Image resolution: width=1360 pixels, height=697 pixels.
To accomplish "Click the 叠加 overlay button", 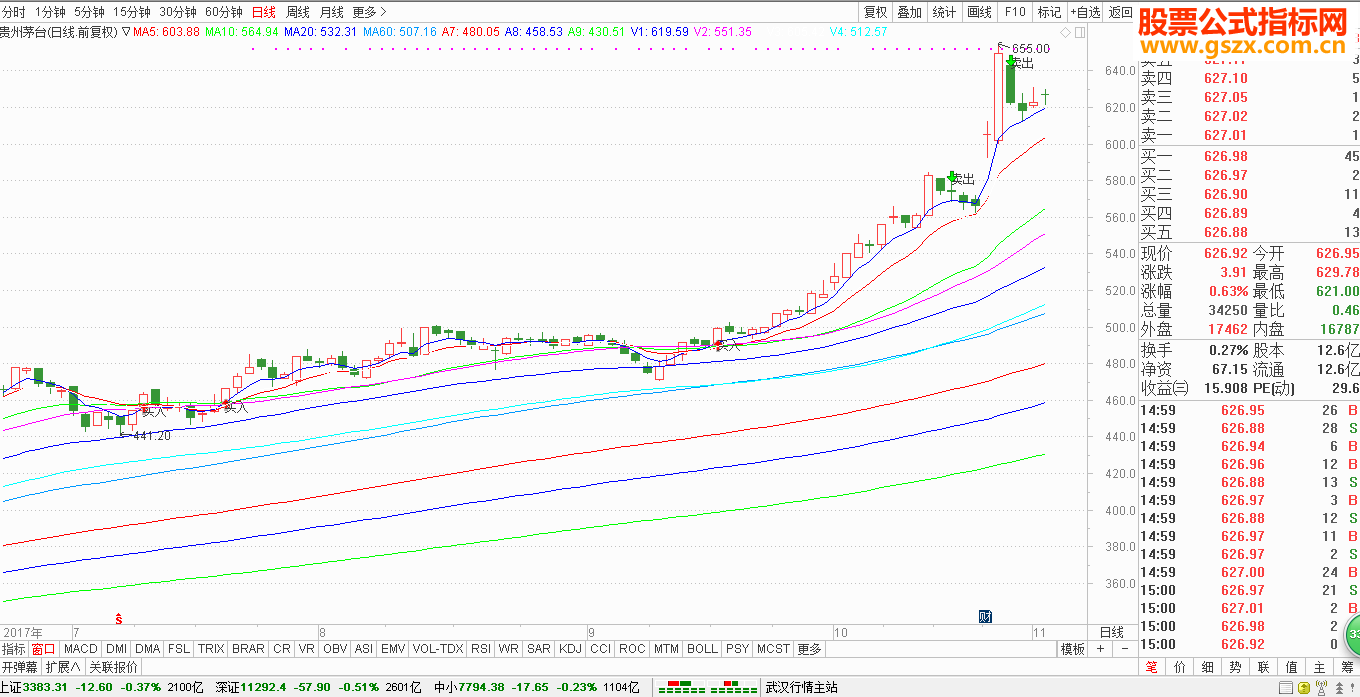I will tap(909, 12).
